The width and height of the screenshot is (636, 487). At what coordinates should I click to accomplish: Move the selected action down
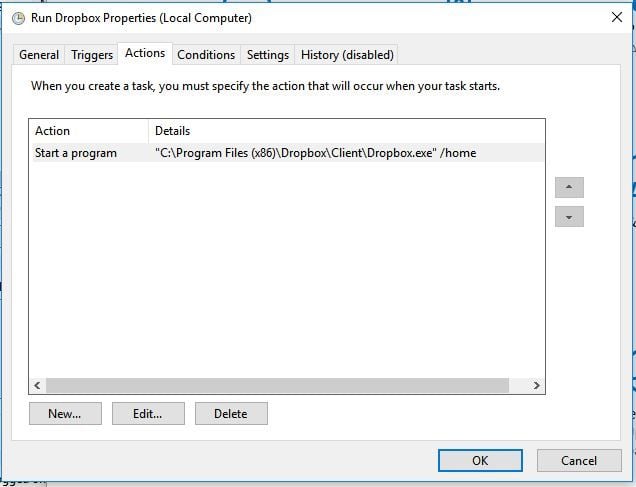pyautogui.click(x=569, y=217)
